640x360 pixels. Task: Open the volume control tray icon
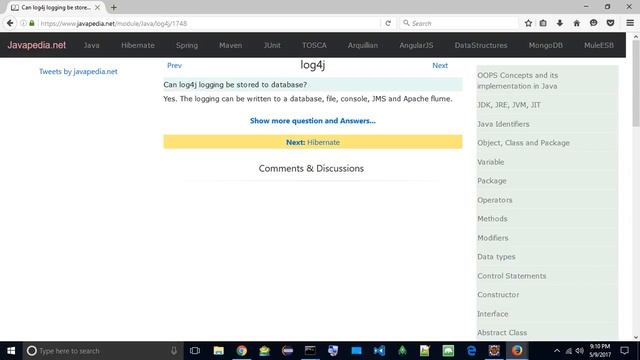[580, 351]
